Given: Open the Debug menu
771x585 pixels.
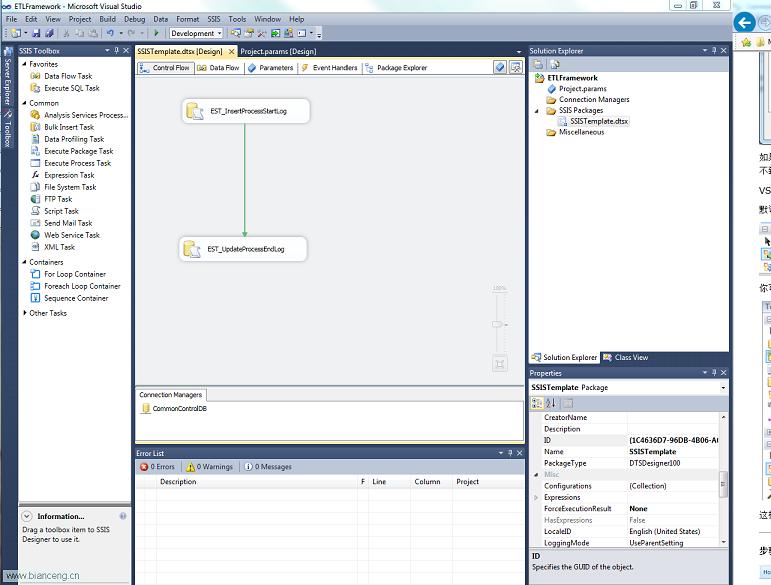Looking at the screenshot, I should tap(134, 19).
